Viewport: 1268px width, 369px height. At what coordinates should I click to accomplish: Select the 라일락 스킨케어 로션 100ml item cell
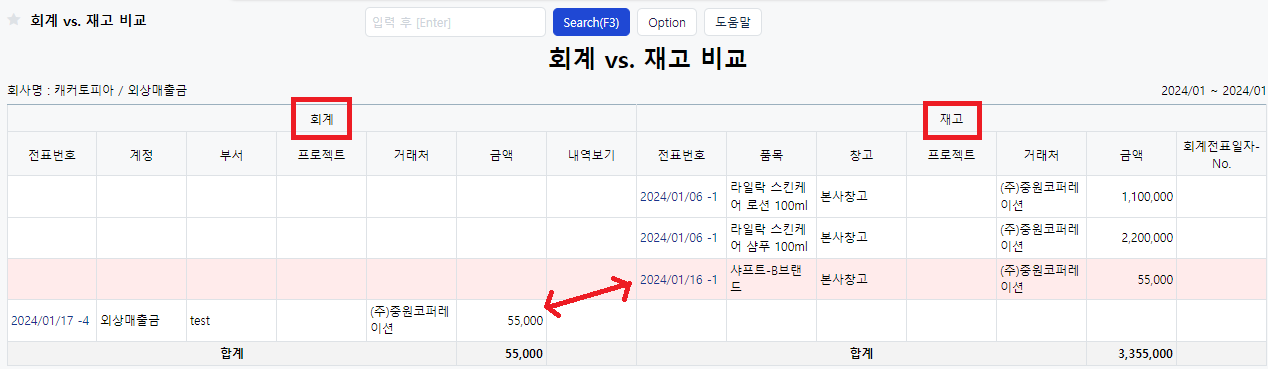[771, 196]
